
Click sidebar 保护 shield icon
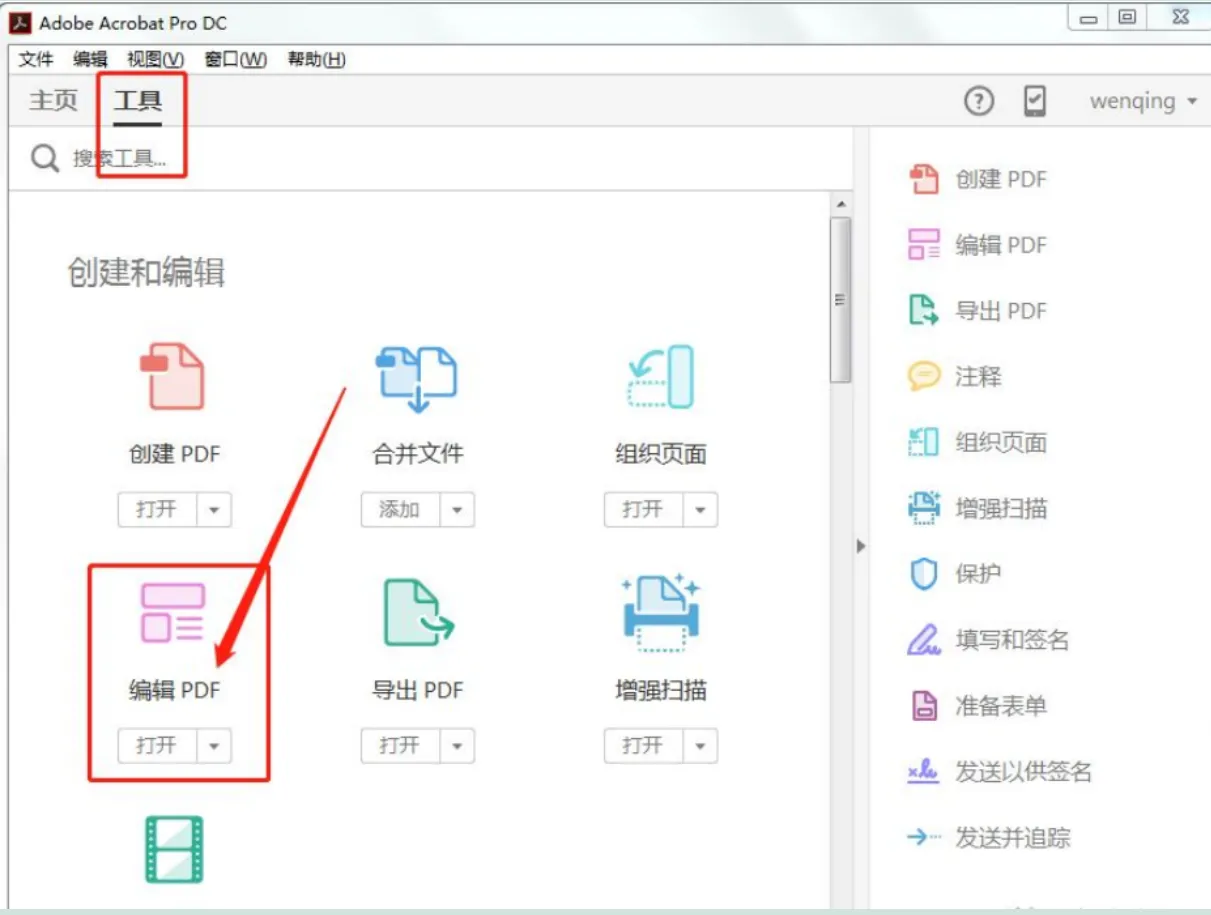click(924, 574)
